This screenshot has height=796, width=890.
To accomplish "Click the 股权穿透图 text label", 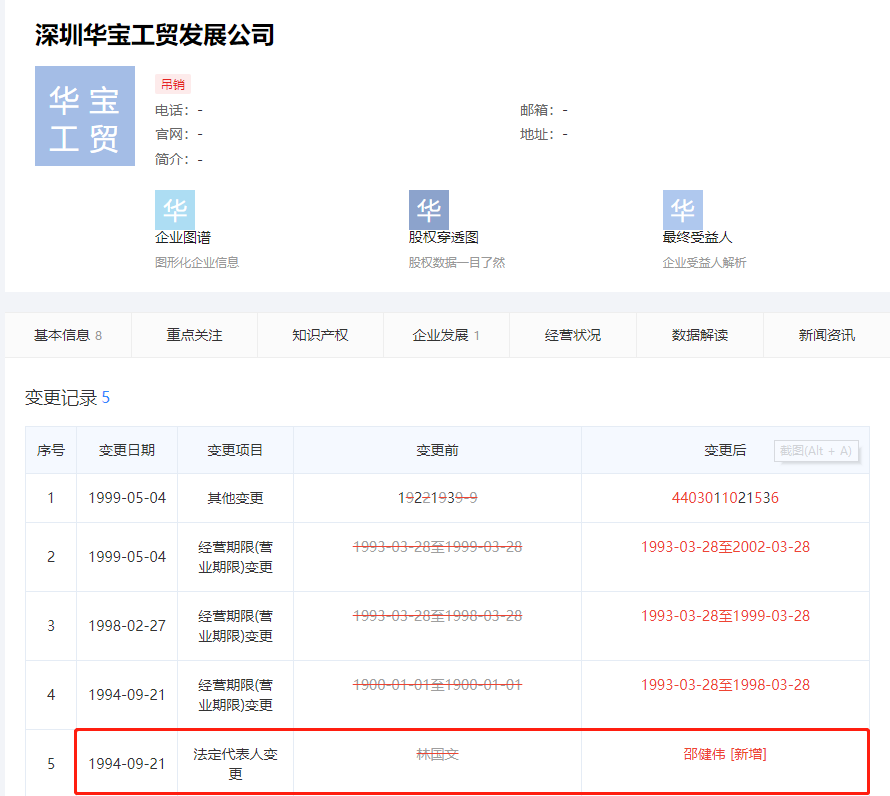I will pos(443,238).
